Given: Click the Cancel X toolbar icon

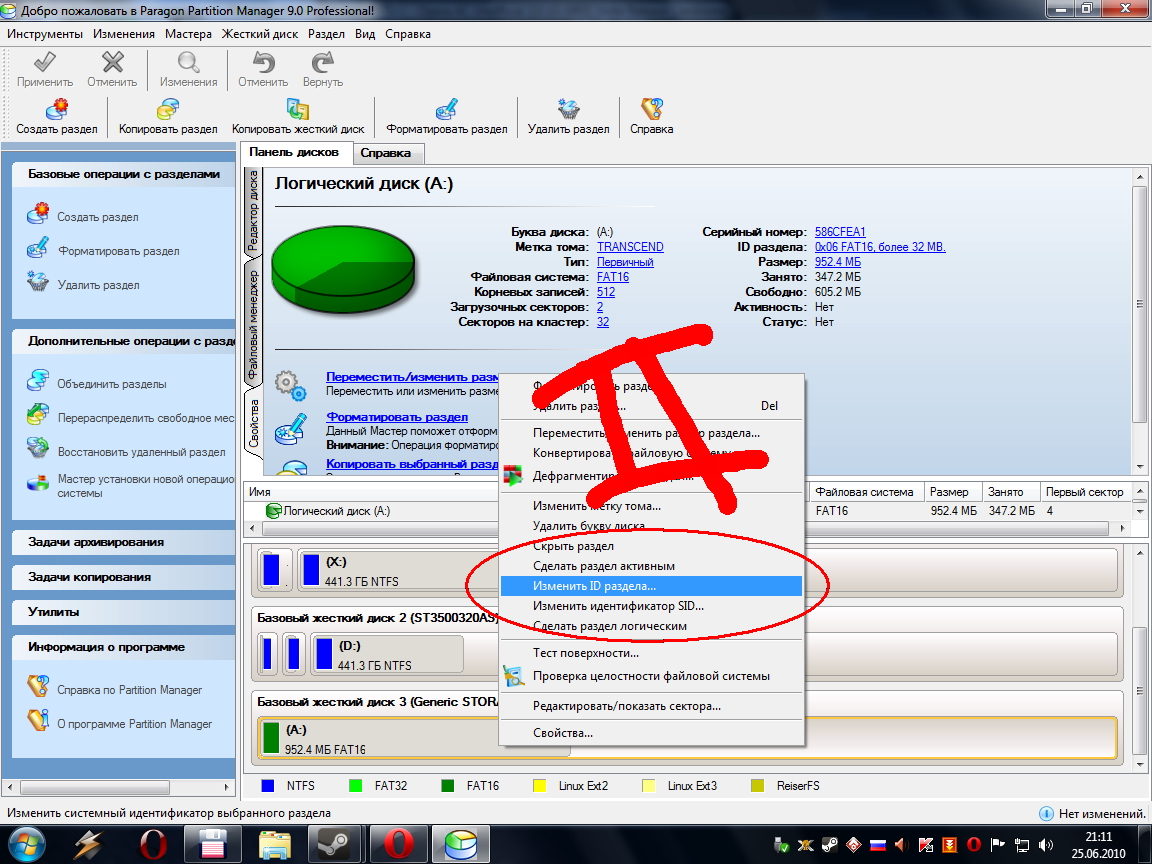Looking at the screenshot, I should pos(112,62).
